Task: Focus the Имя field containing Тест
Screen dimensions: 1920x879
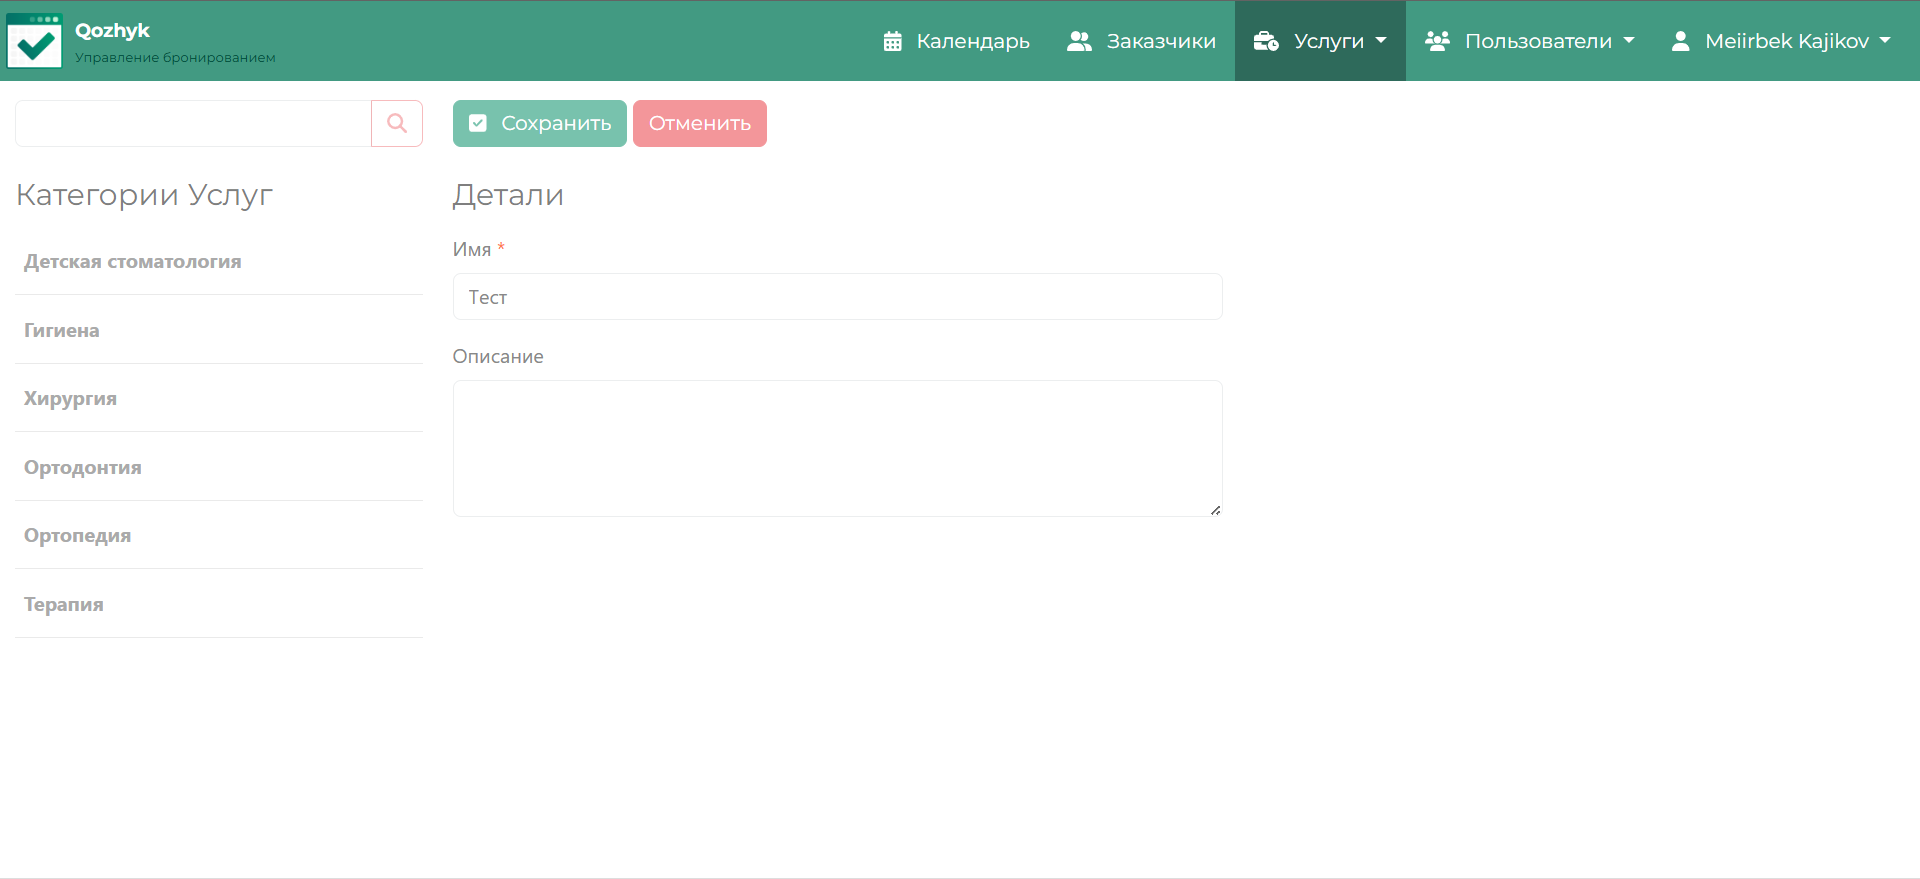Action: tap(837, 297)
